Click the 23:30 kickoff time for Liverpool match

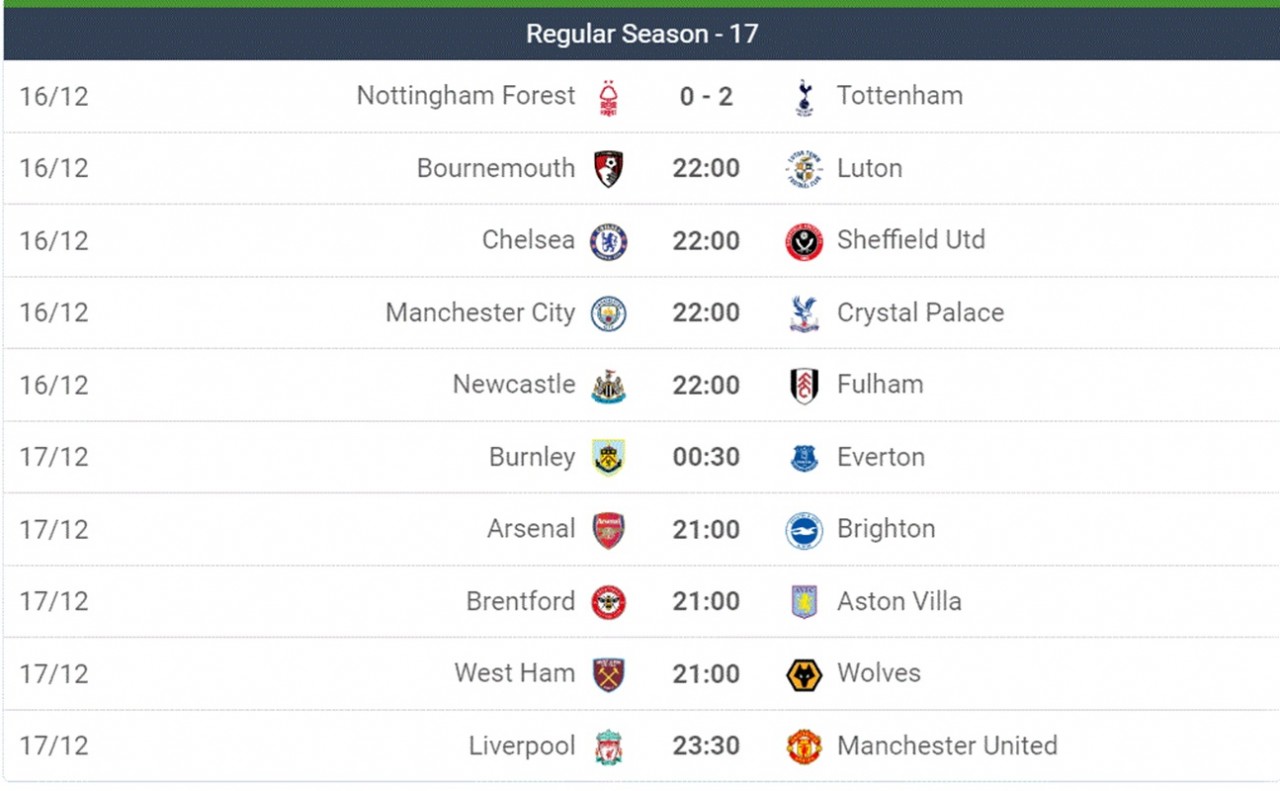point(706,745)
